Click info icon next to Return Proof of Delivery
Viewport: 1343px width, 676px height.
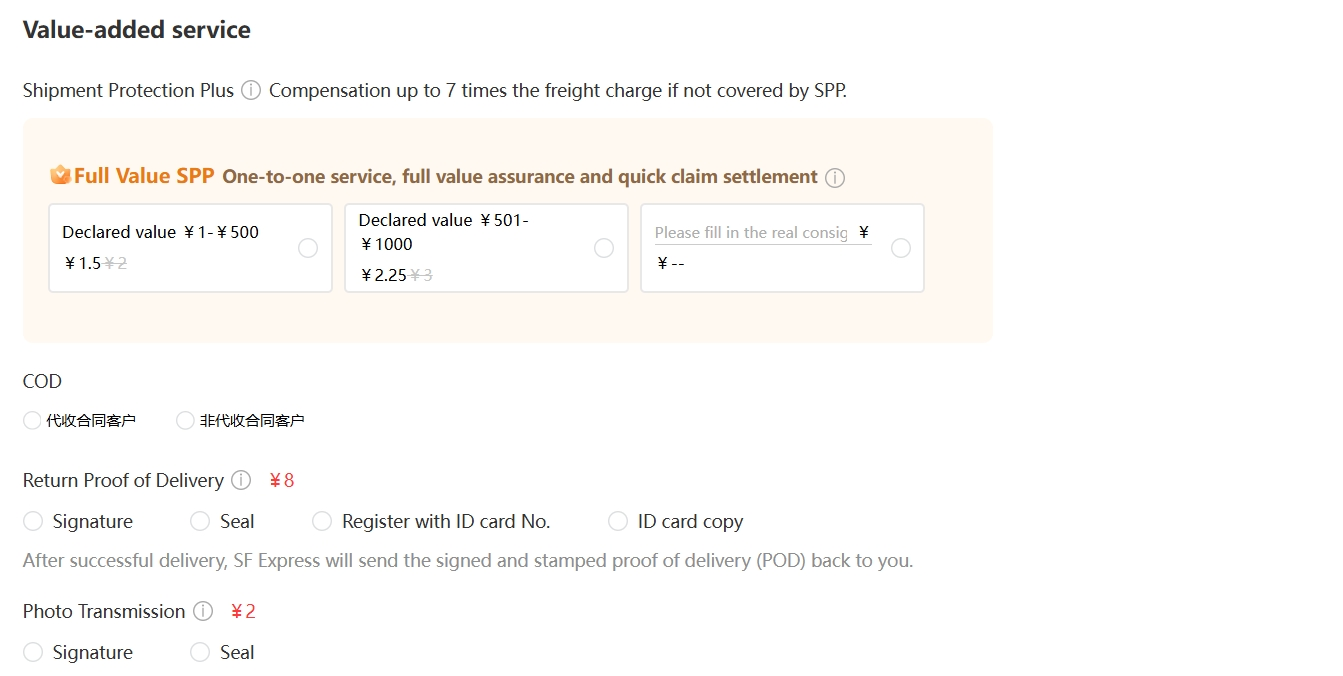point(241,481)
